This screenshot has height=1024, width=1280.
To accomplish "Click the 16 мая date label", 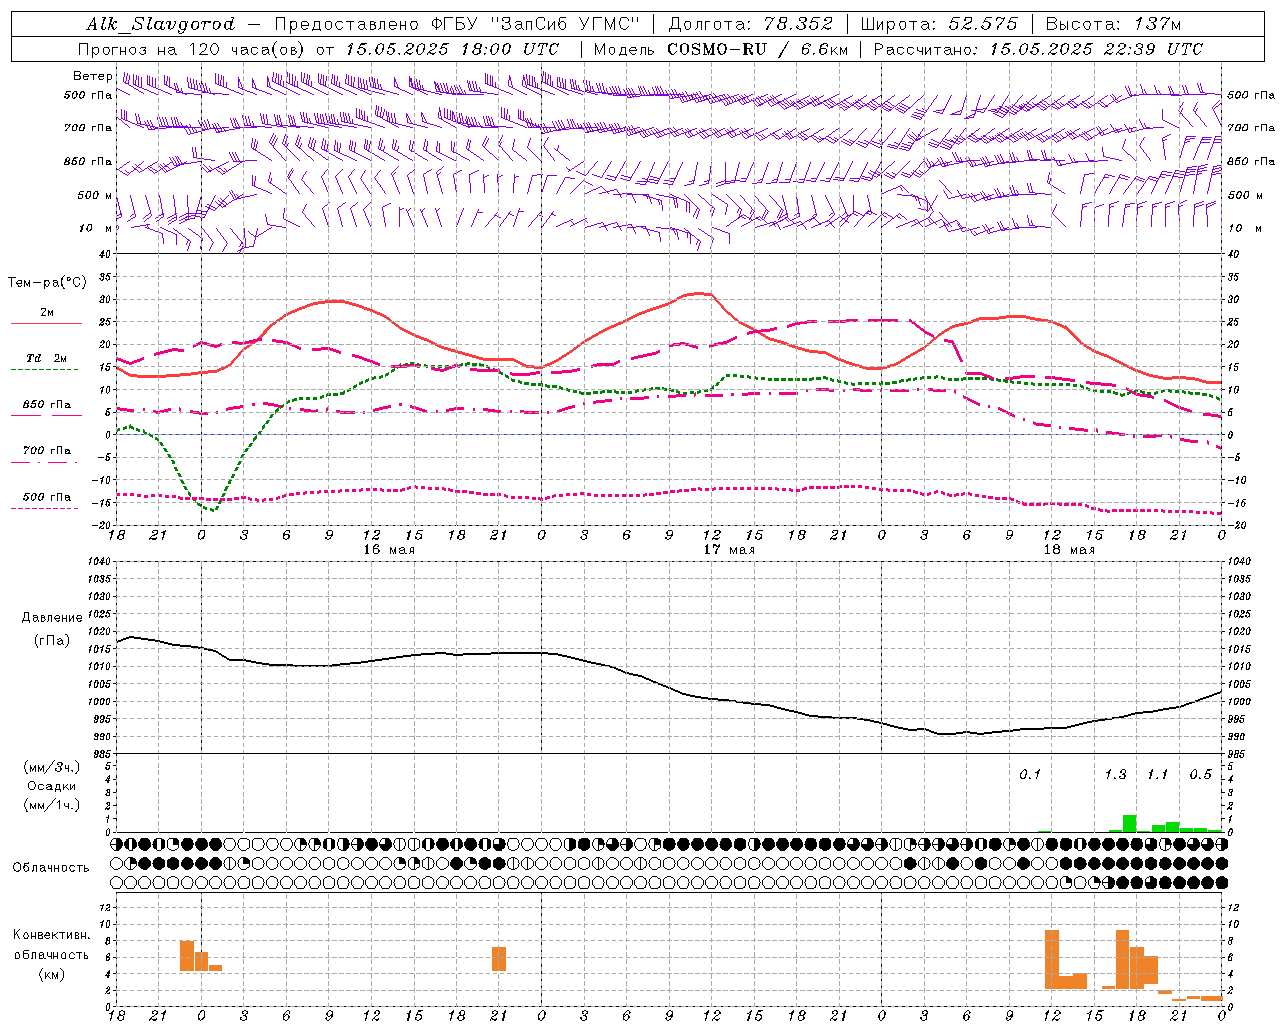I will 389,550.
